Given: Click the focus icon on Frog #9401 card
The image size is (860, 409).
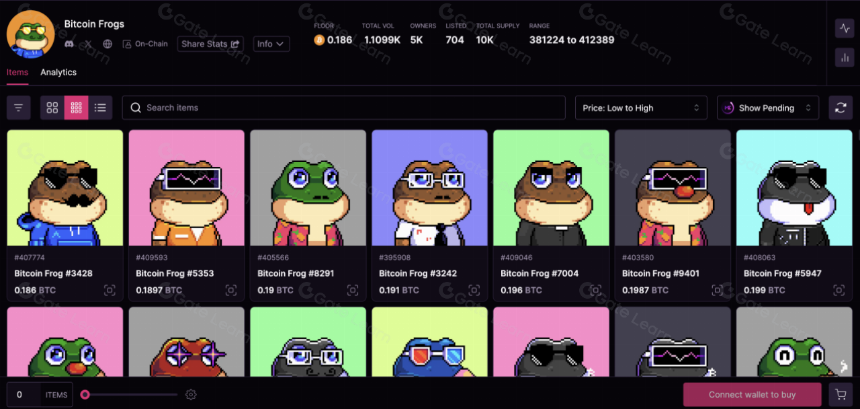Looking at the screenshot, I should 717,290.
